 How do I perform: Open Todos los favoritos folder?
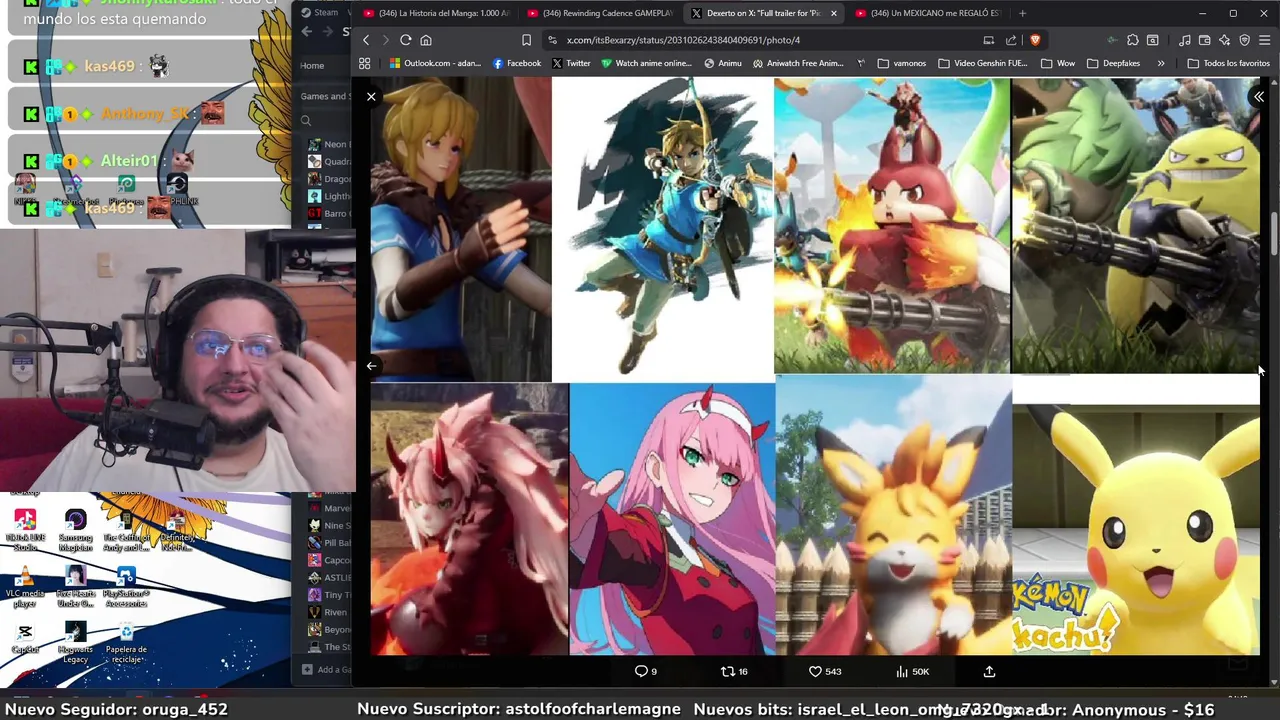point(1228,63)
